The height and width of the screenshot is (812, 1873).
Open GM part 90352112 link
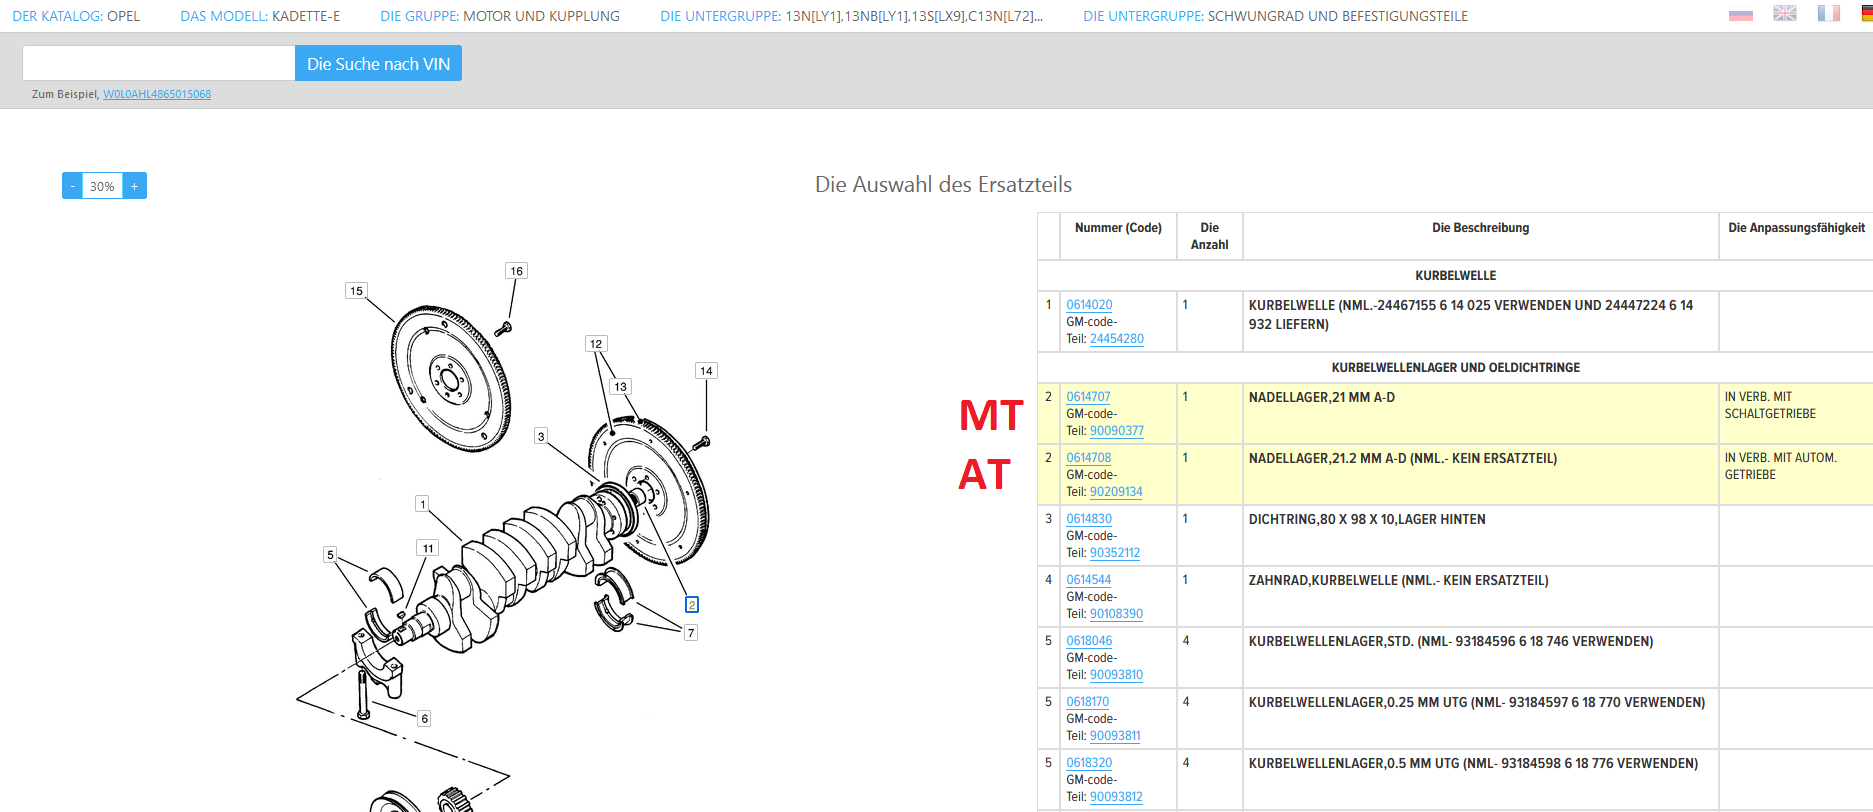[1114, 553]
